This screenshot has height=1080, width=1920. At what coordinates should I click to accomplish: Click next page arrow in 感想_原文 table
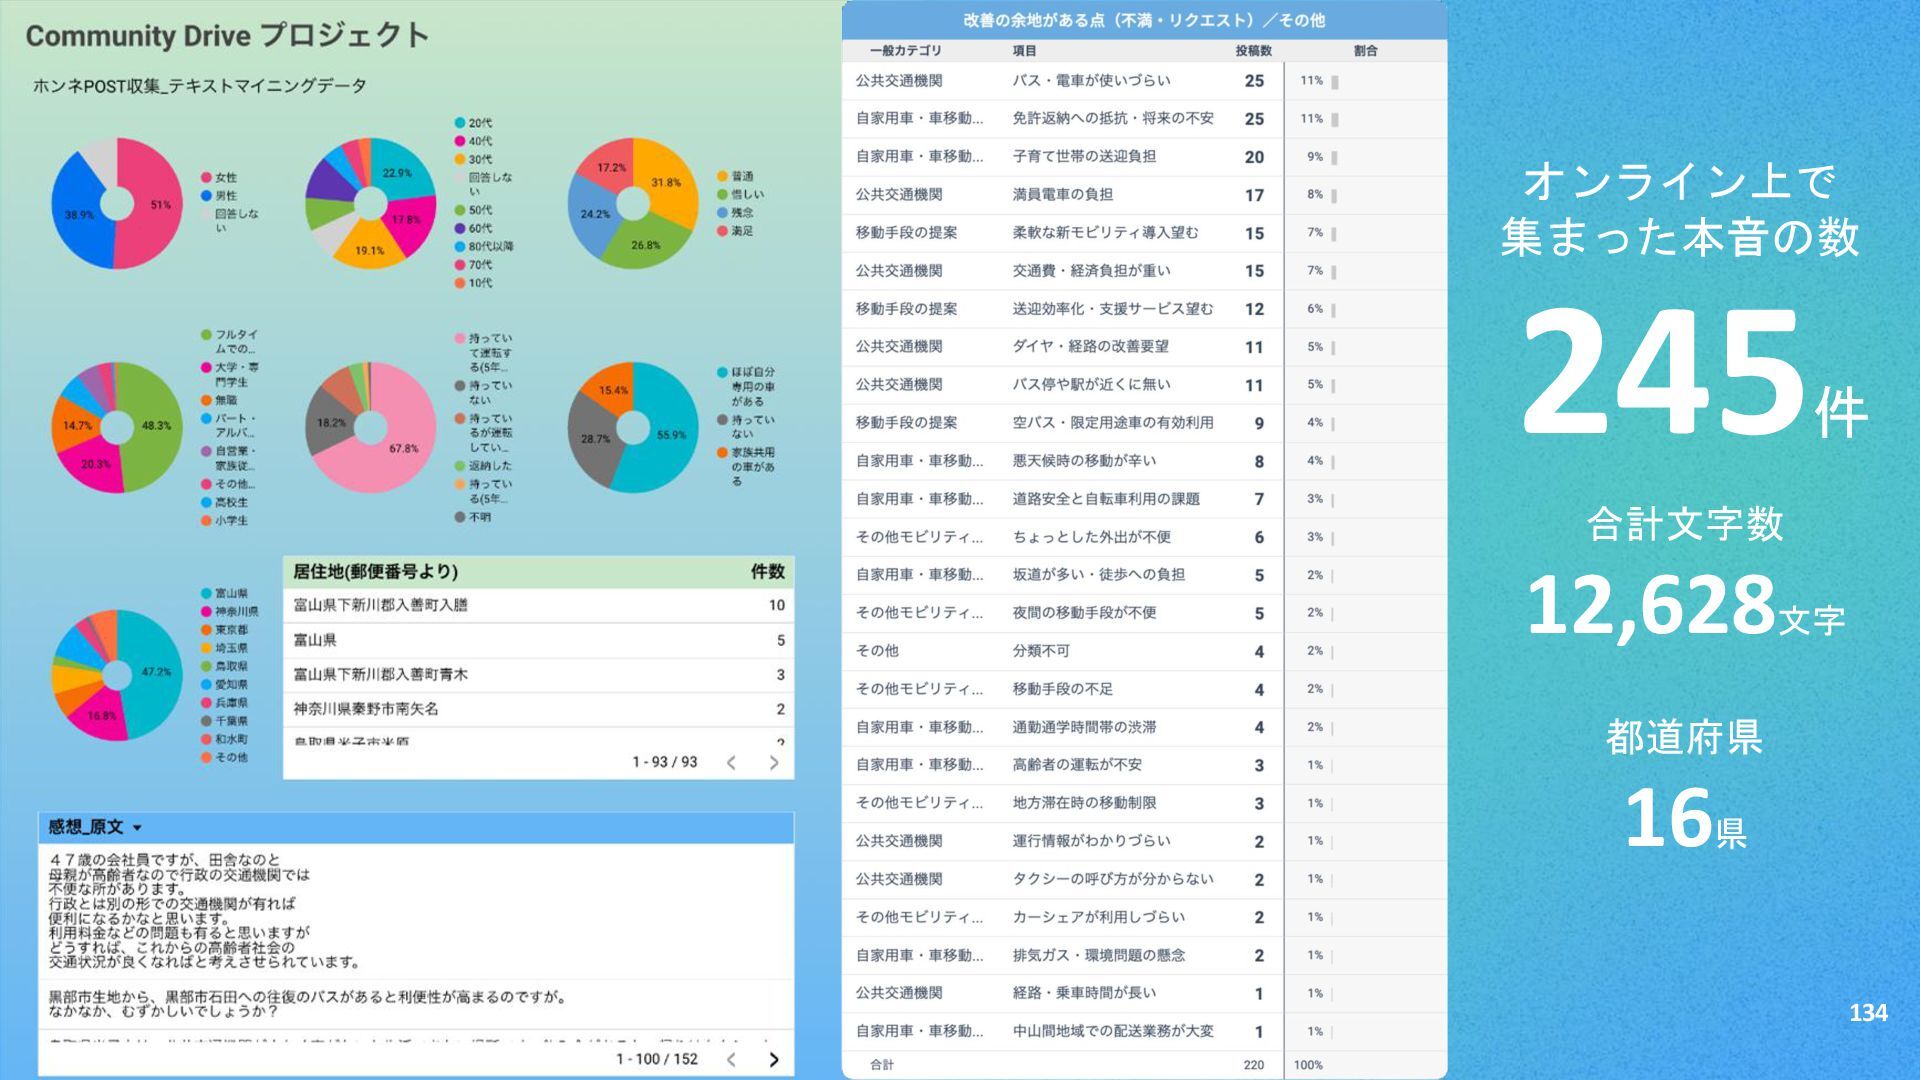[773, 1059]
